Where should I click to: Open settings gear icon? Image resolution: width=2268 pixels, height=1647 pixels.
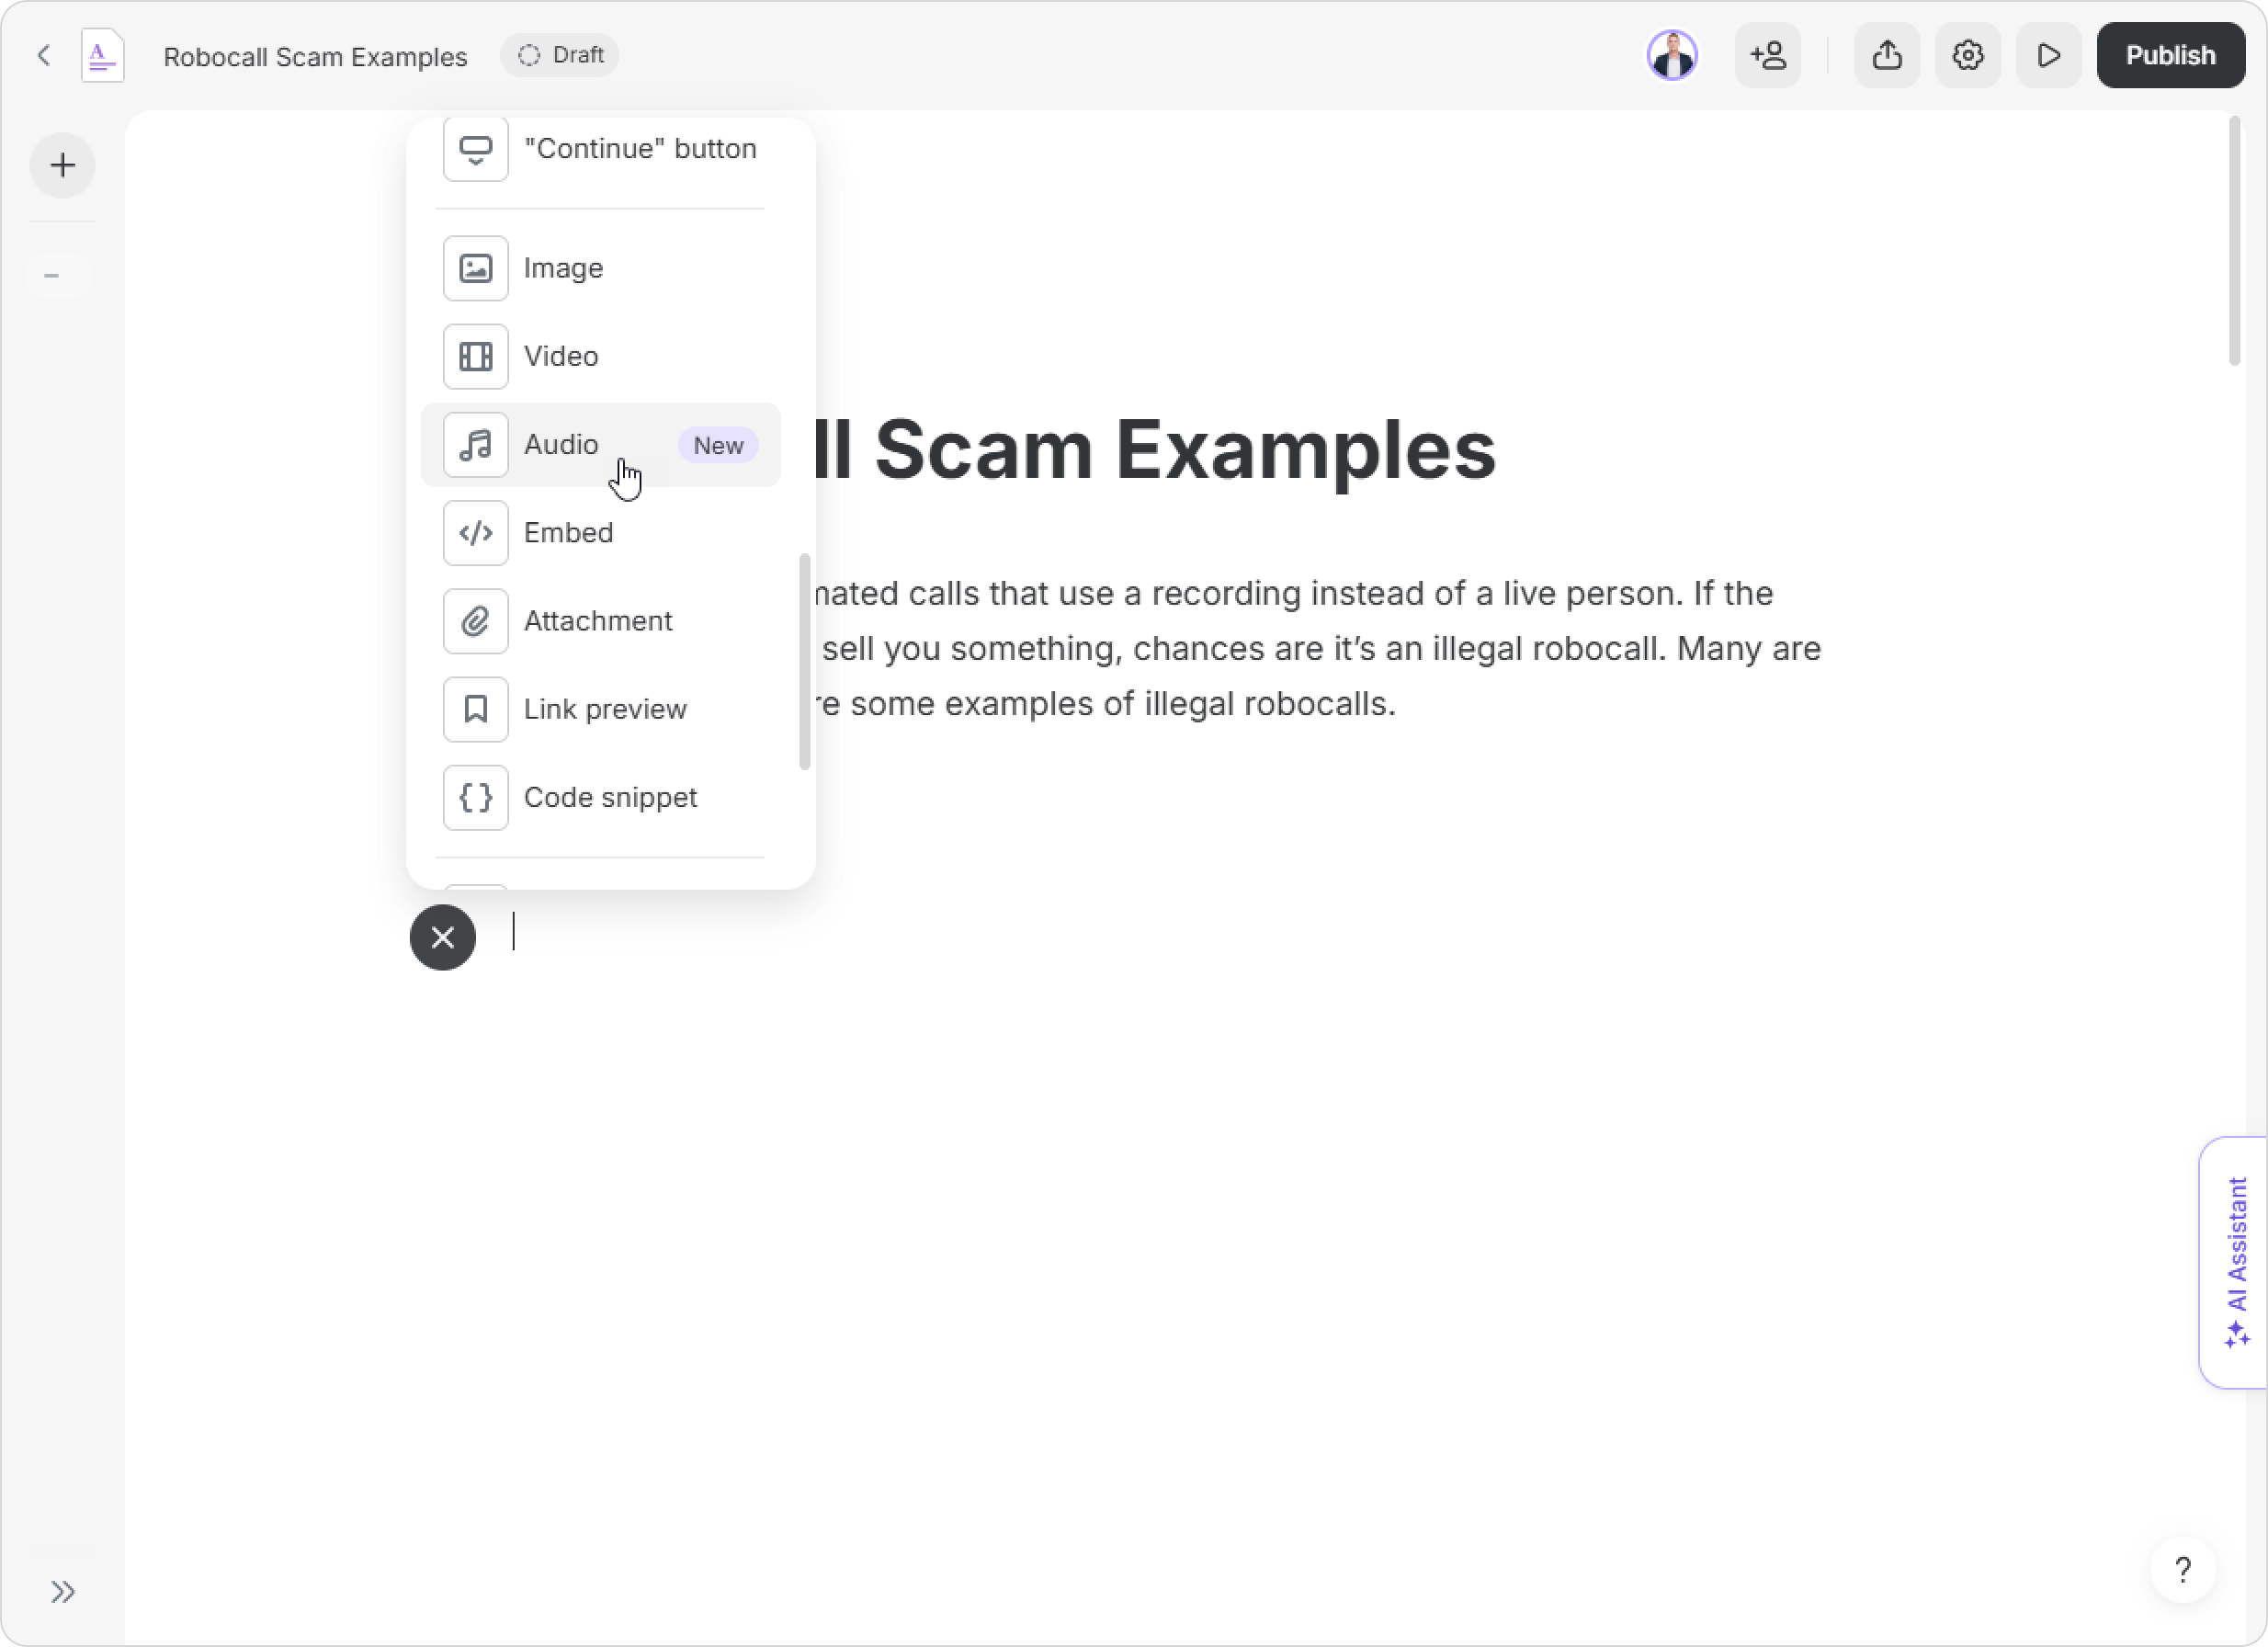[x=1967, y=55]
